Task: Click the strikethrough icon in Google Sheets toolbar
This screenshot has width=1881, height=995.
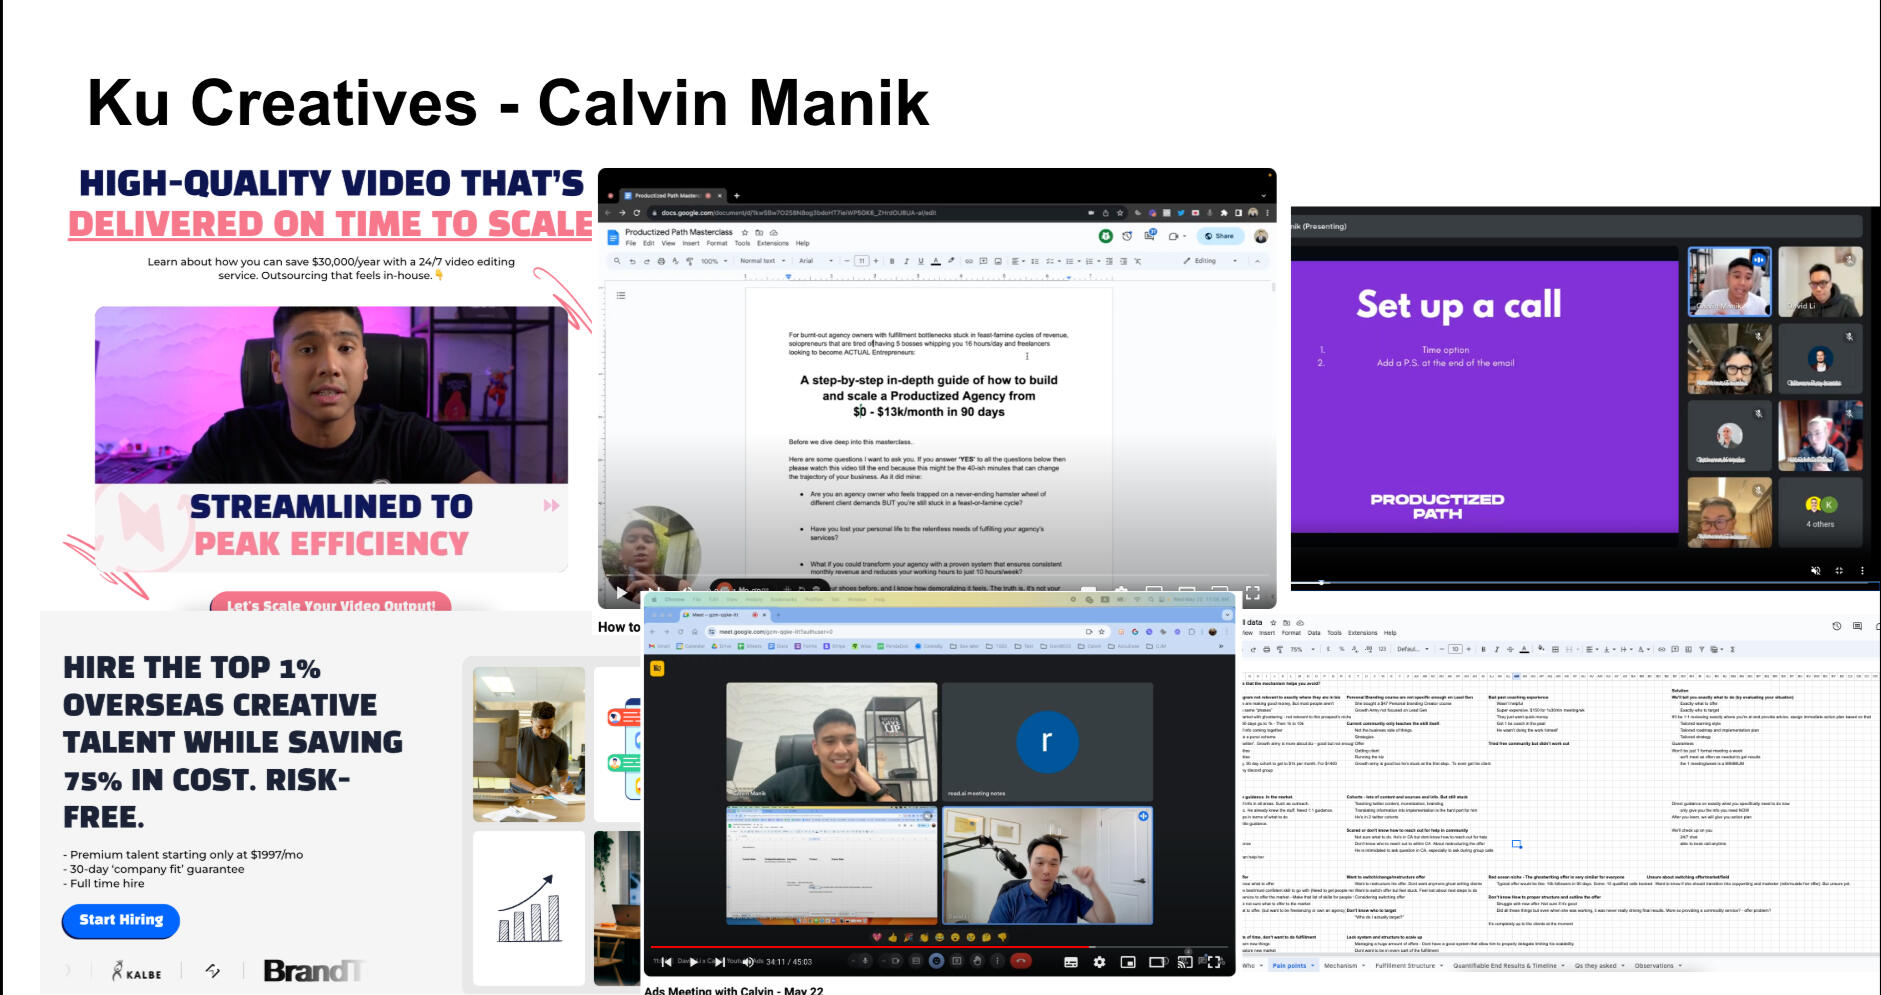Action: 1510,649
